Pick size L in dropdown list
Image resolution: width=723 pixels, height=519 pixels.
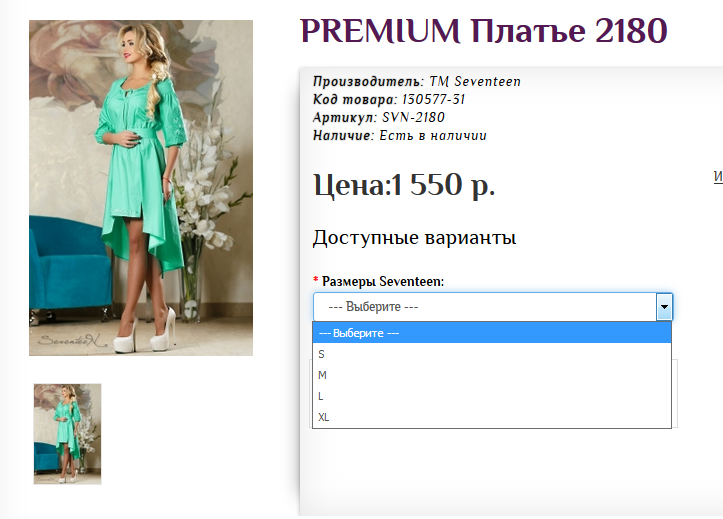[x=492, y=396]
